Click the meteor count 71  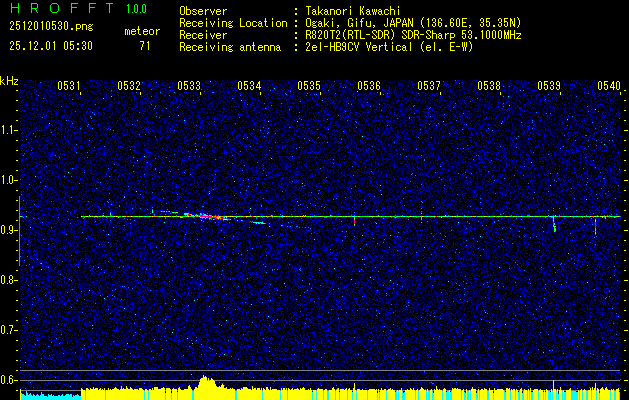(145, 46)
